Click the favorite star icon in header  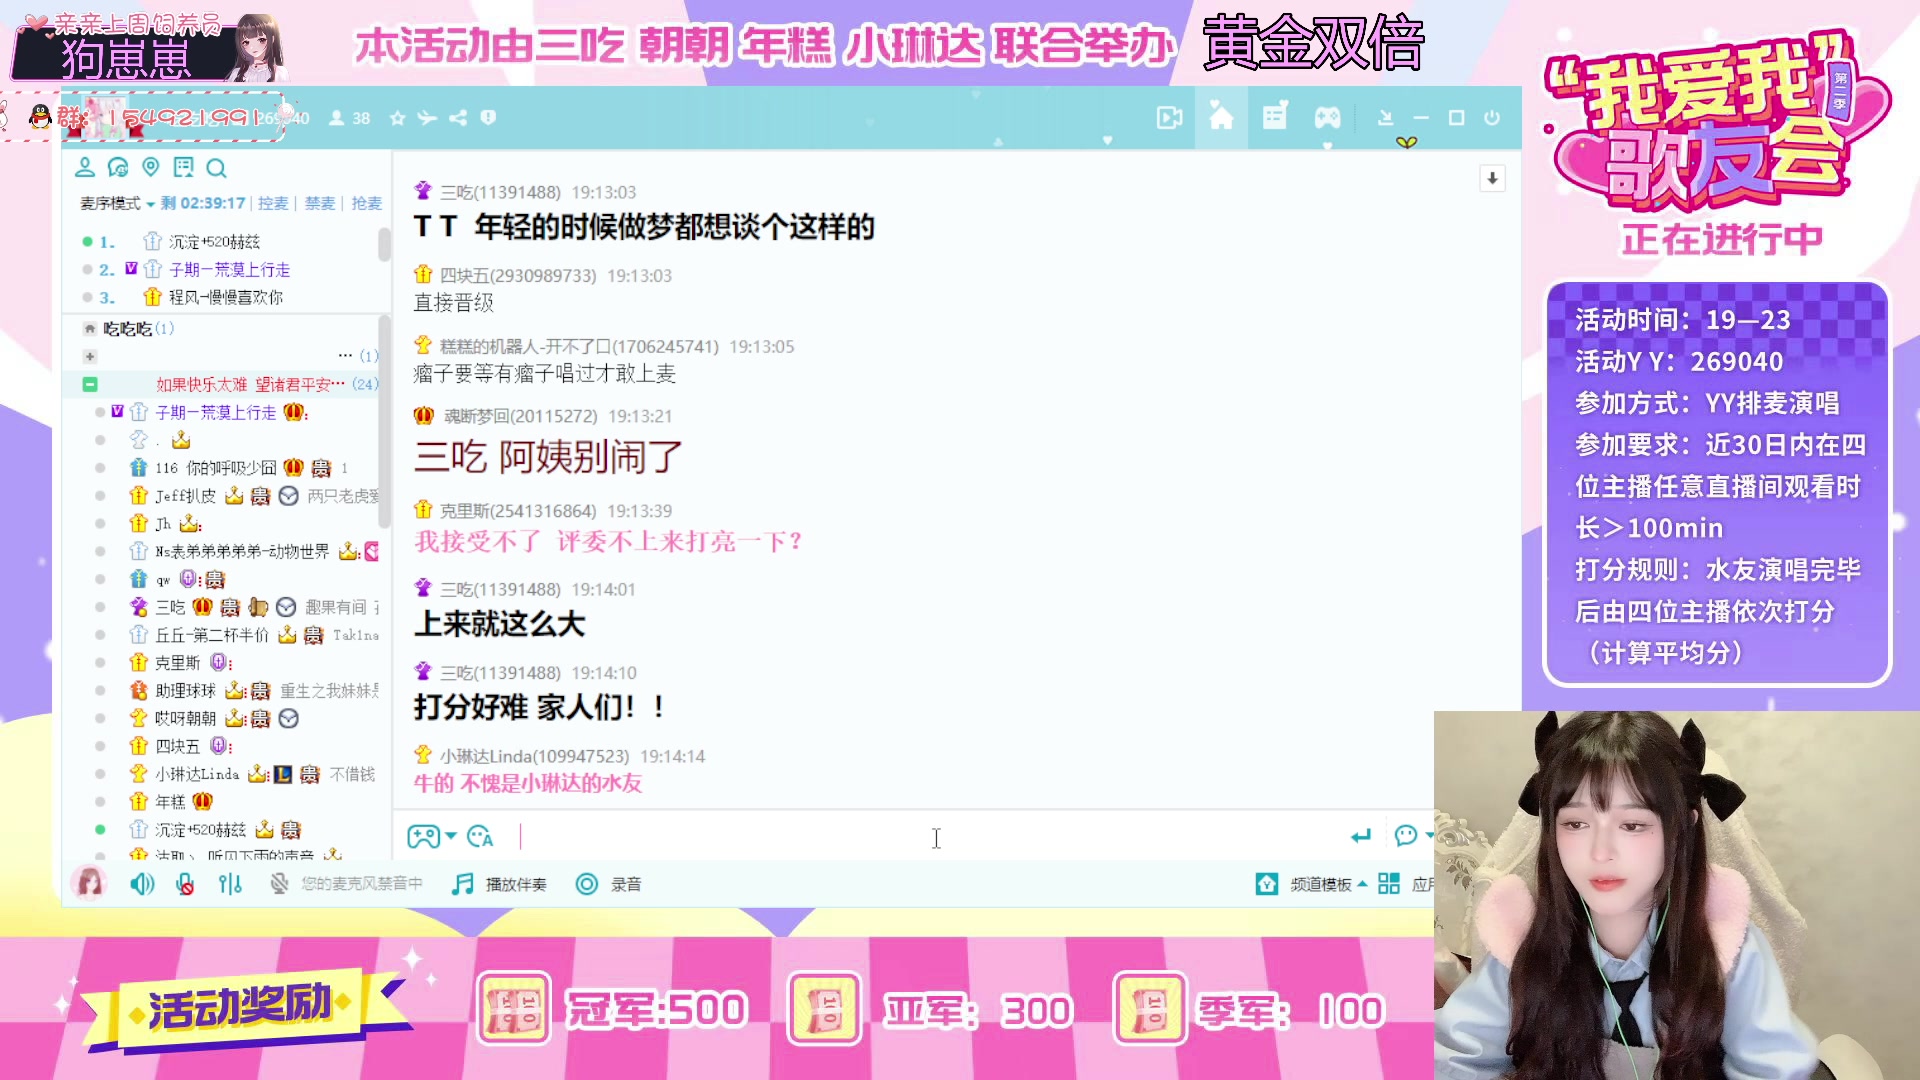point(397,118)
